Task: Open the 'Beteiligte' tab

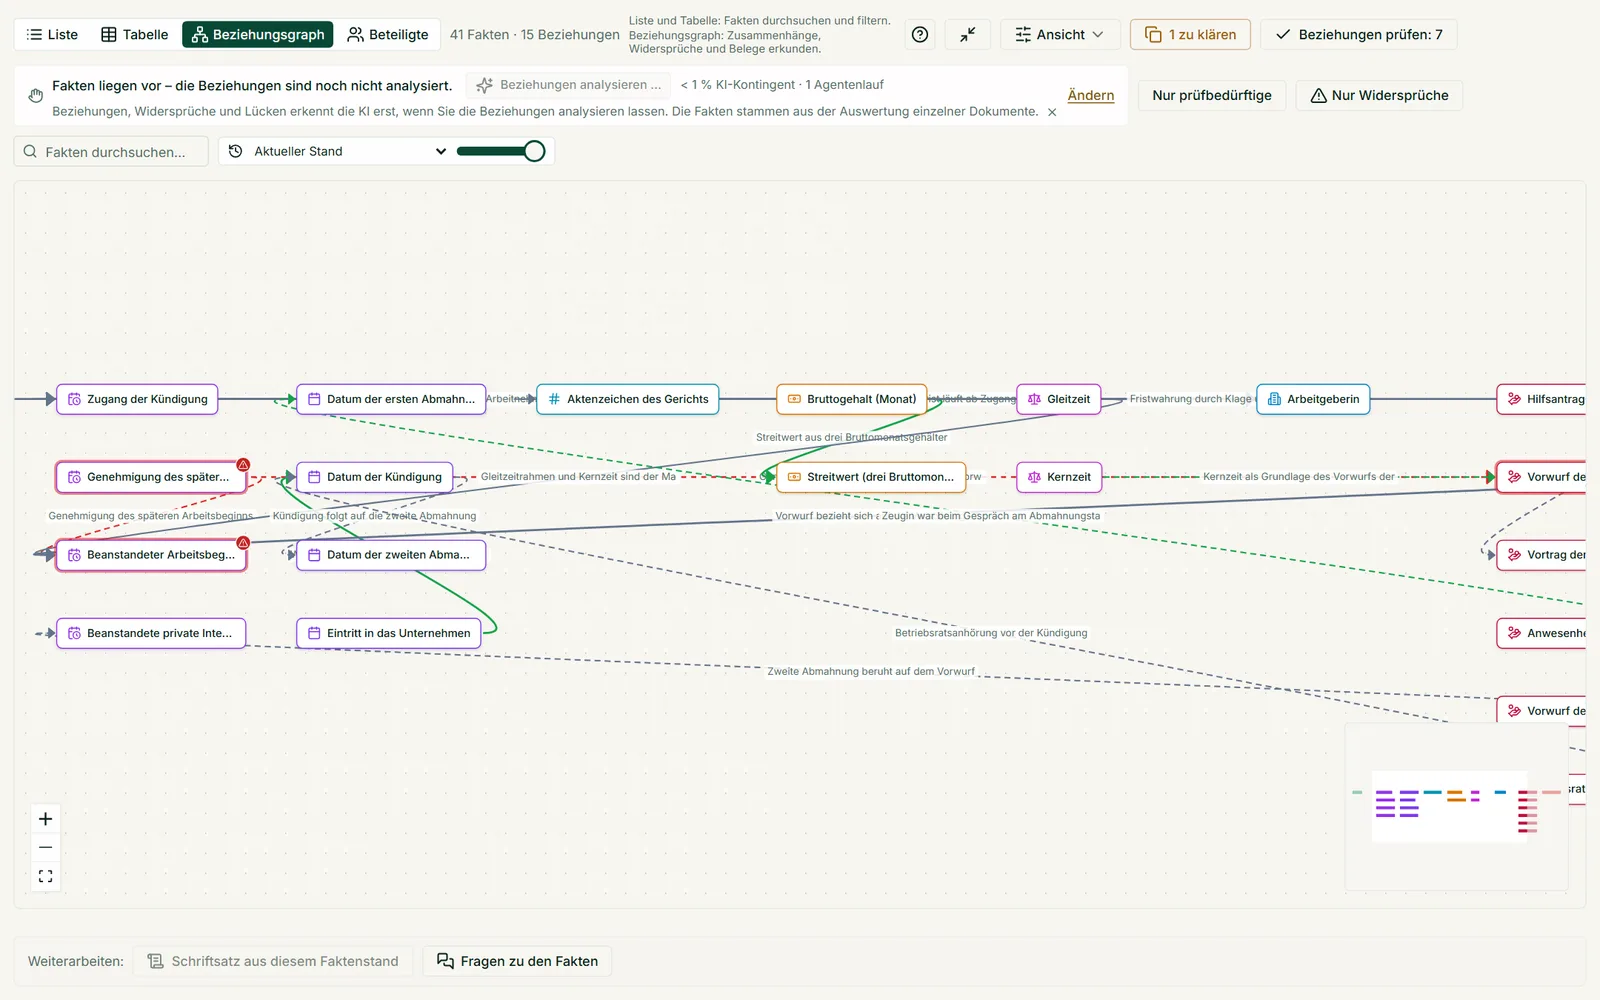Action: 388,35
